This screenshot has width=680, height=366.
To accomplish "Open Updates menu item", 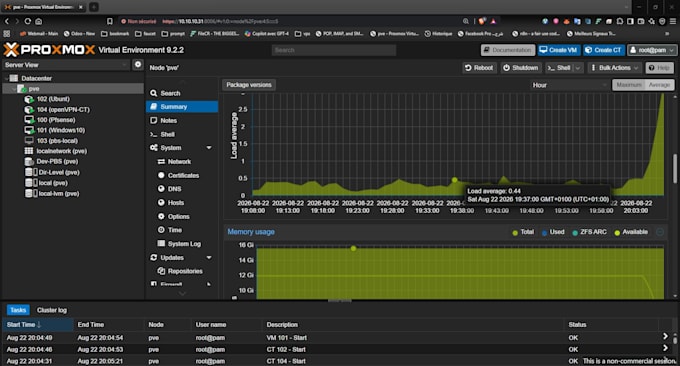I will [x=172, y=258].
